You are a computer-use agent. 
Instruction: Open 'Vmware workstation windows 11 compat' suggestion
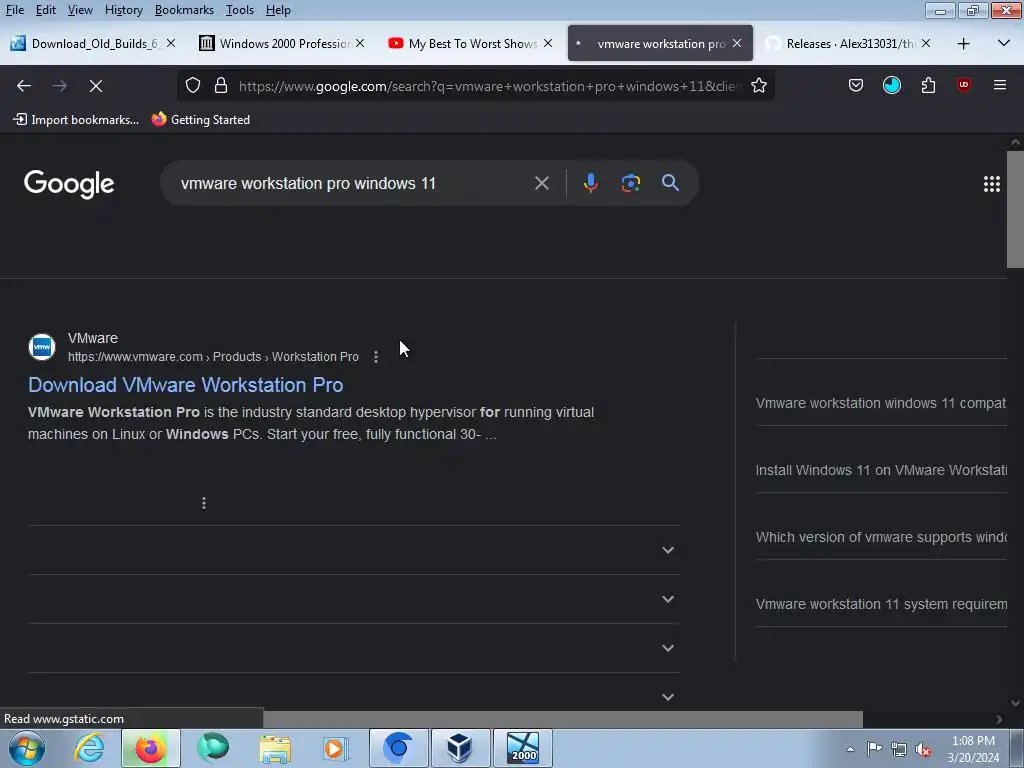coord(881,403)
